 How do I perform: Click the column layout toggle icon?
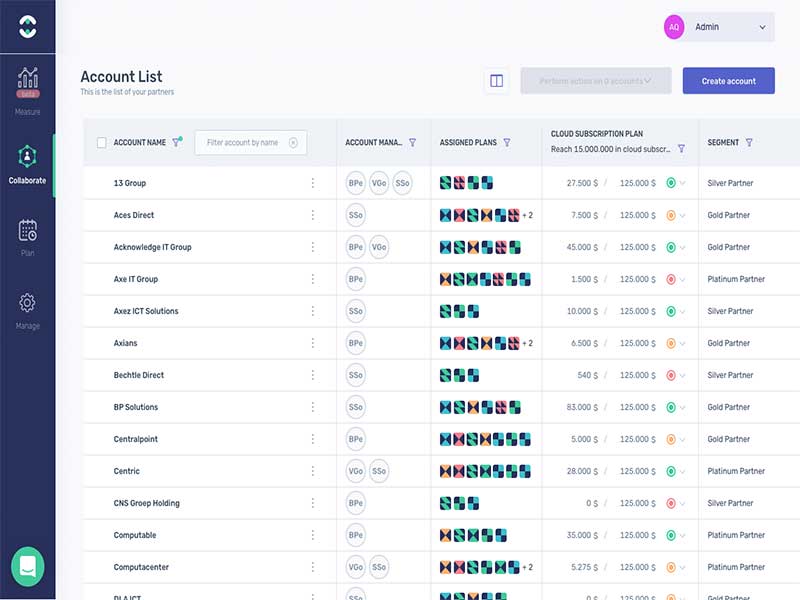tap(496, 81)
